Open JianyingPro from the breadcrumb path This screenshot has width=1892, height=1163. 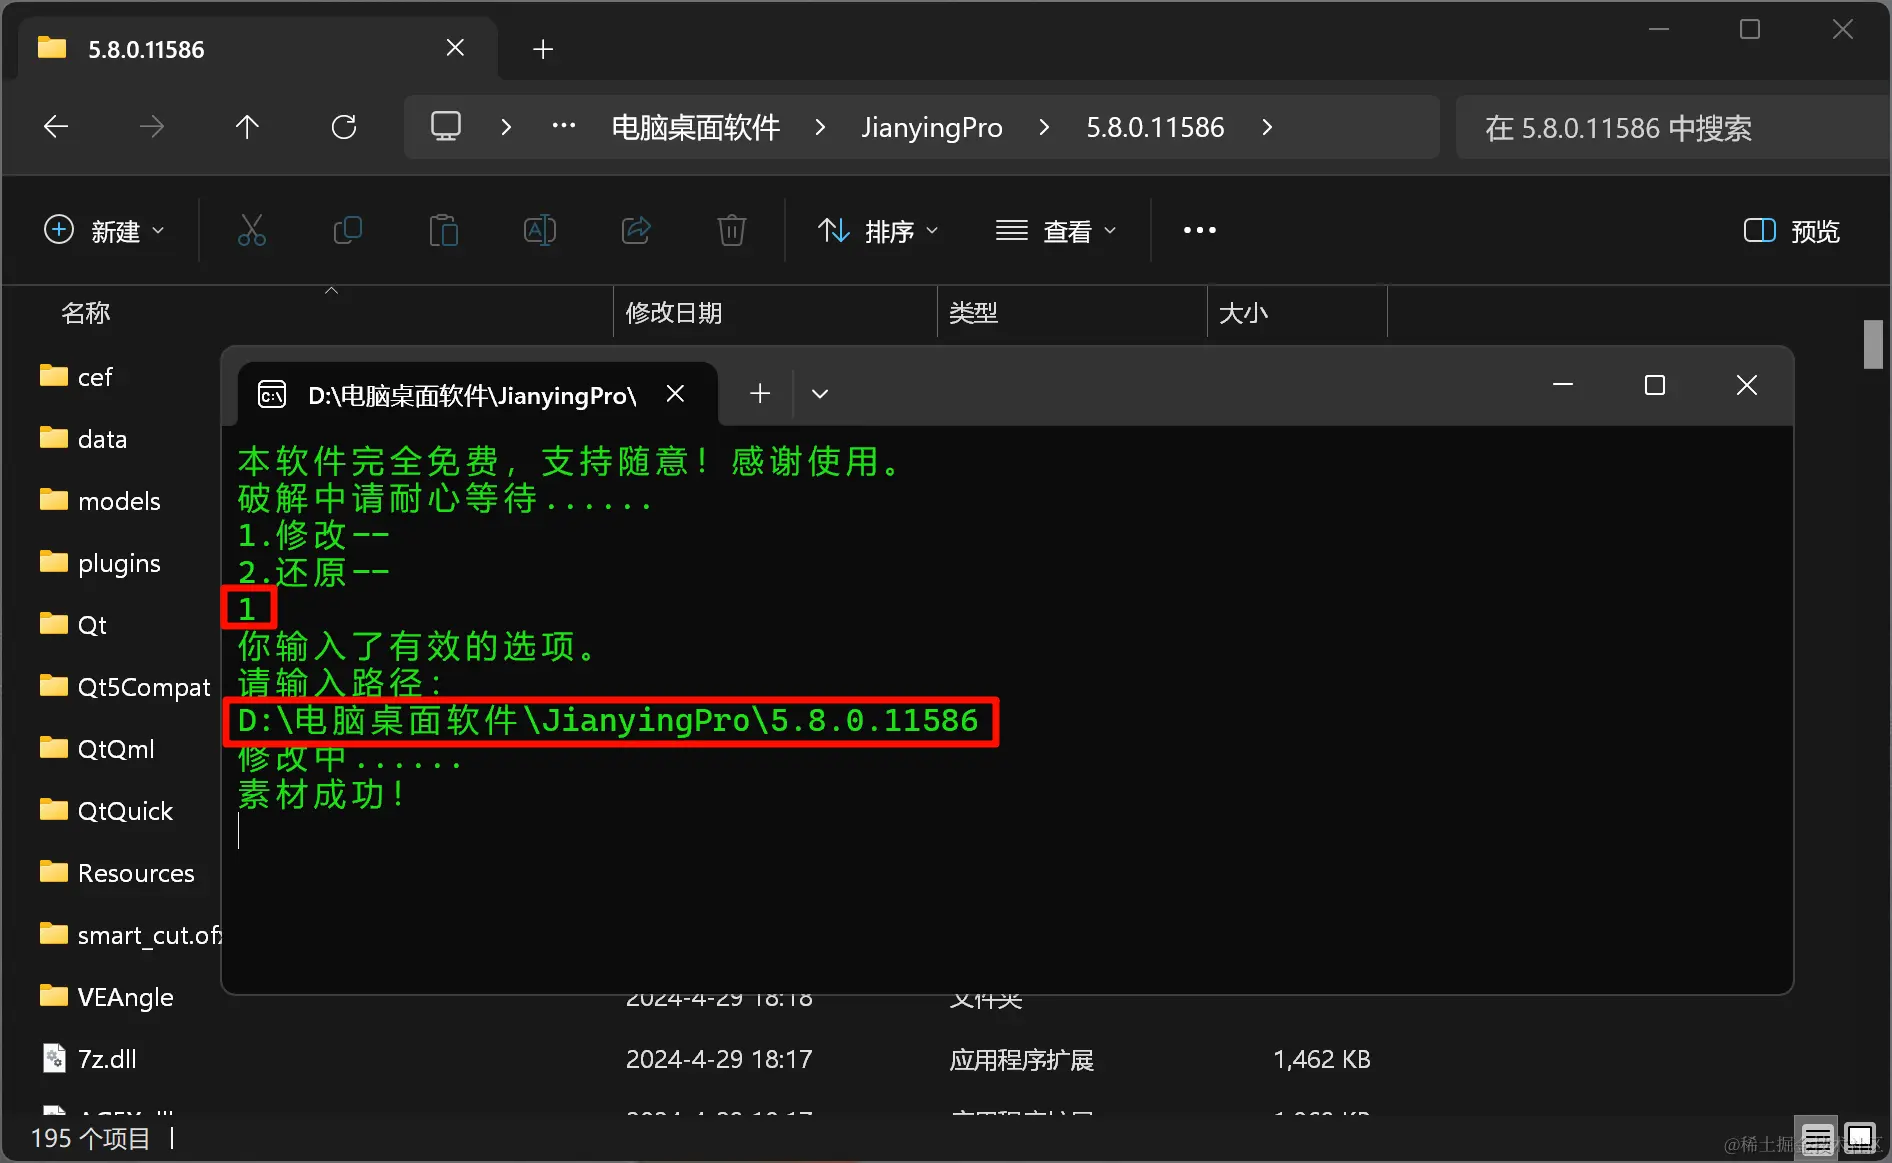click(931, 127)
